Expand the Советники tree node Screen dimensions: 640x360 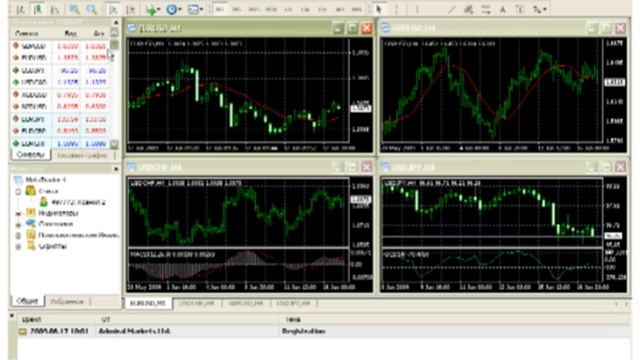(18, 224)
